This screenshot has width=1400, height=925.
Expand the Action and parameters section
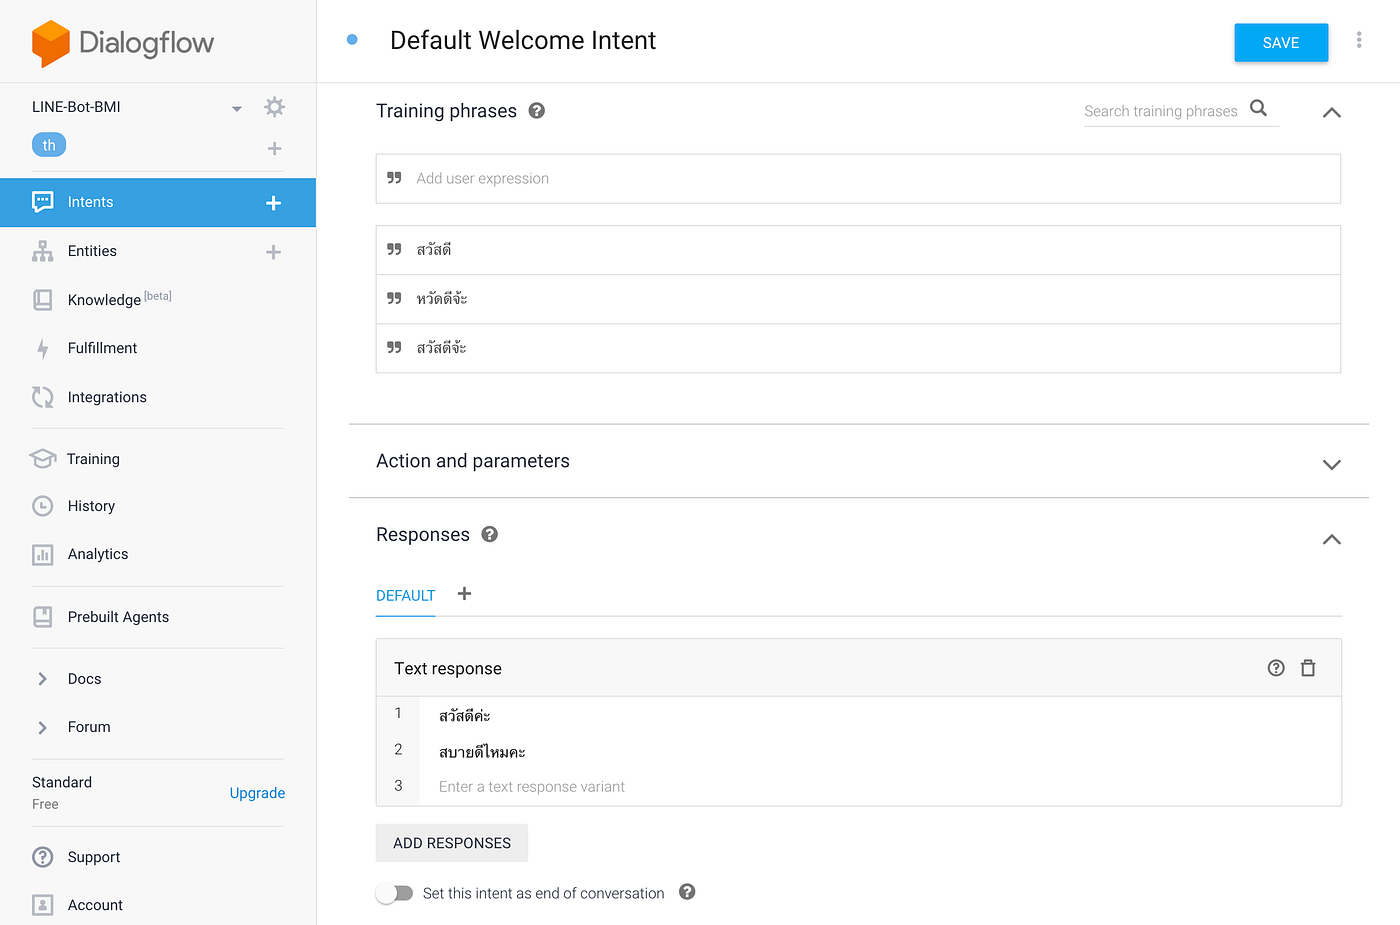pyautogui.click(x=1331, y=464)
